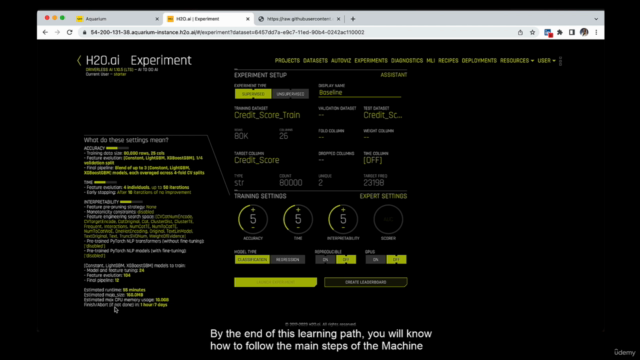Open the Chrome profile avatar
Viewport: 640px width, 360px height.
pyautogui.click(x=584, y=32)
